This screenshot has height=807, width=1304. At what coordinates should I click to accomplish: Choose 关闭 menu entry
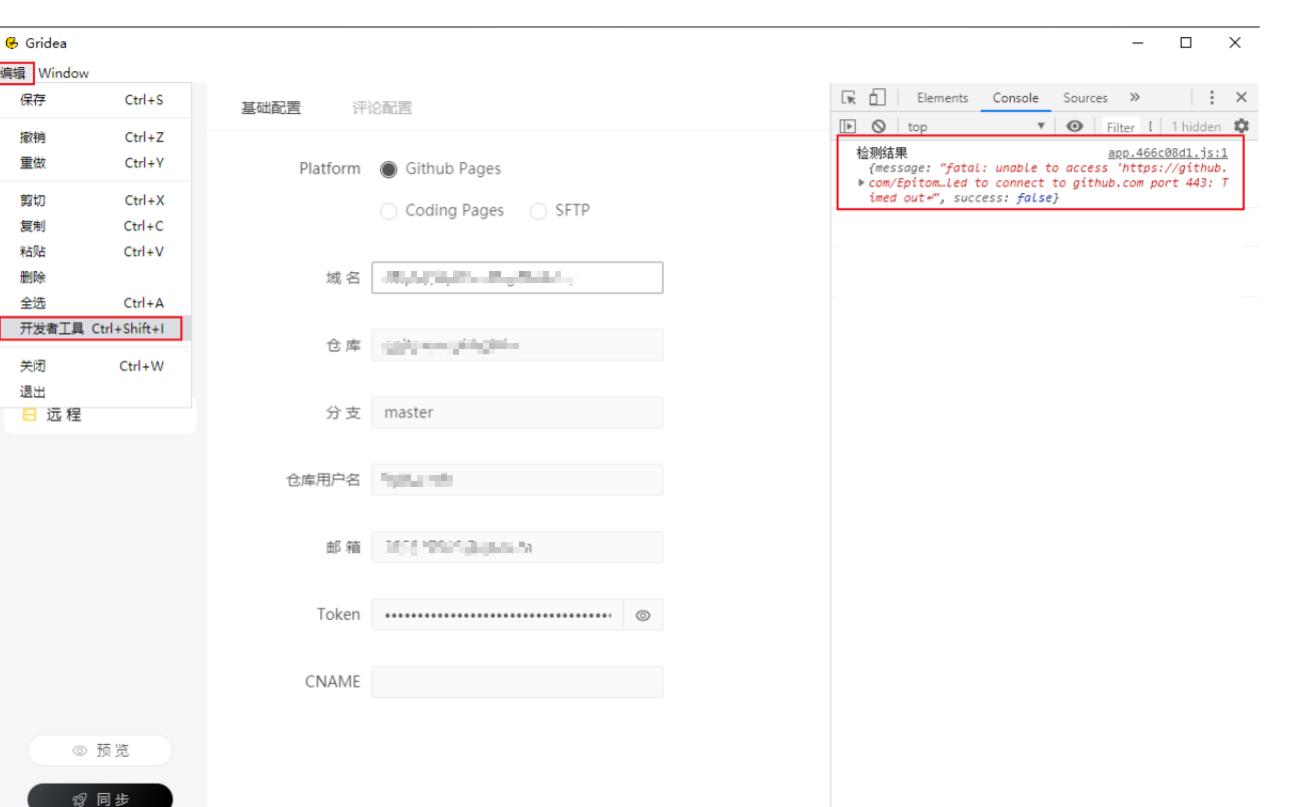click(x=95, y=366)
